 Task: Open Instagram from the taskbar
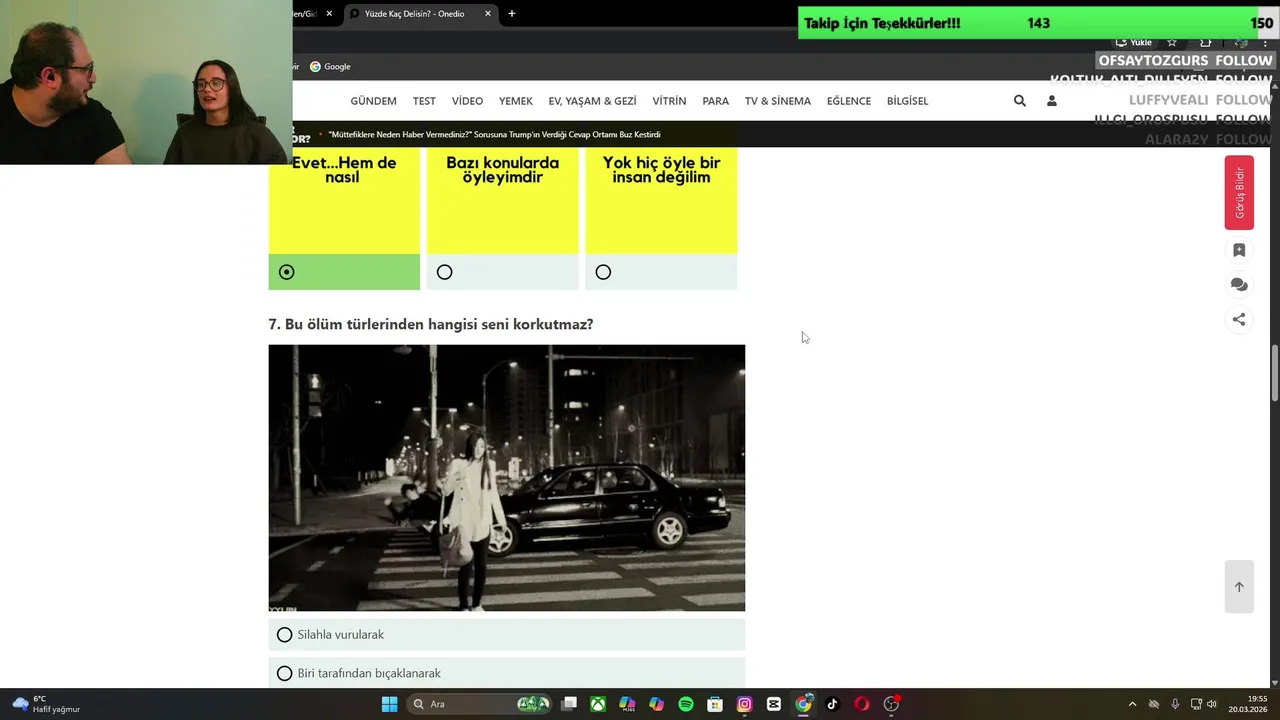(744, 704)
